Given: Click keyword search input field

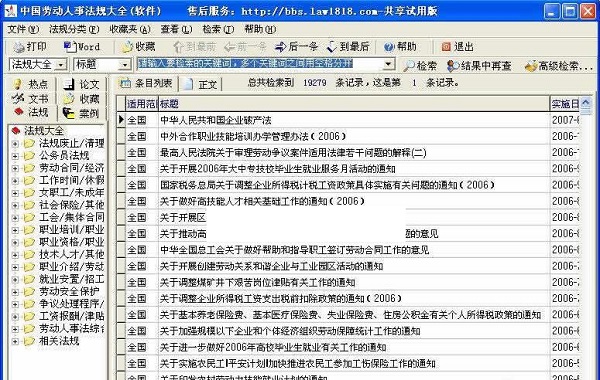Looking at the screenshot, I should [260, 64].
